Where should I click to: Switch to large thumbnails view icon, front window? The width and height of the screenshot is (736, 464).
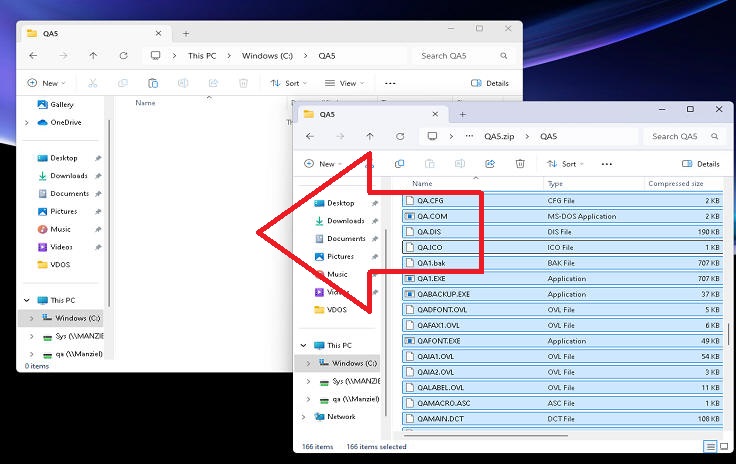point(724,446)
